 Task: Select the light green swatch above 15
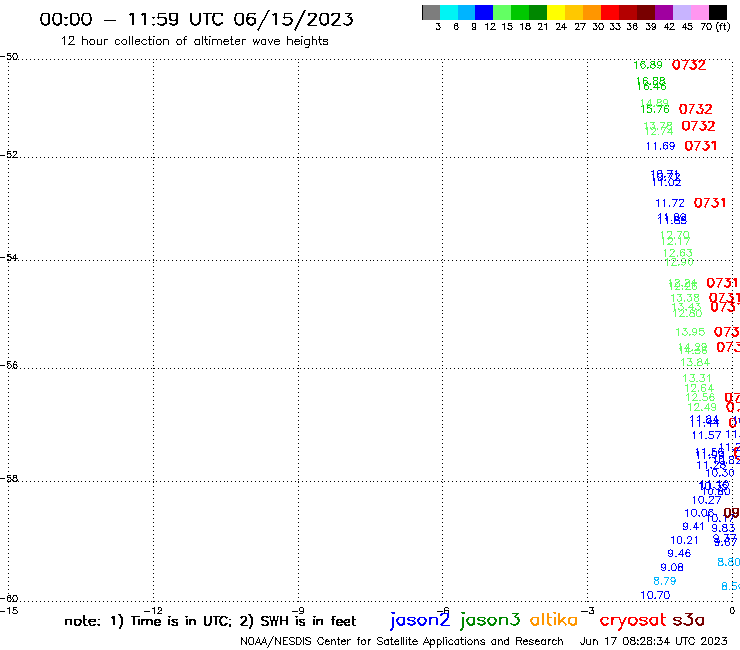click(x=502, y=12)
